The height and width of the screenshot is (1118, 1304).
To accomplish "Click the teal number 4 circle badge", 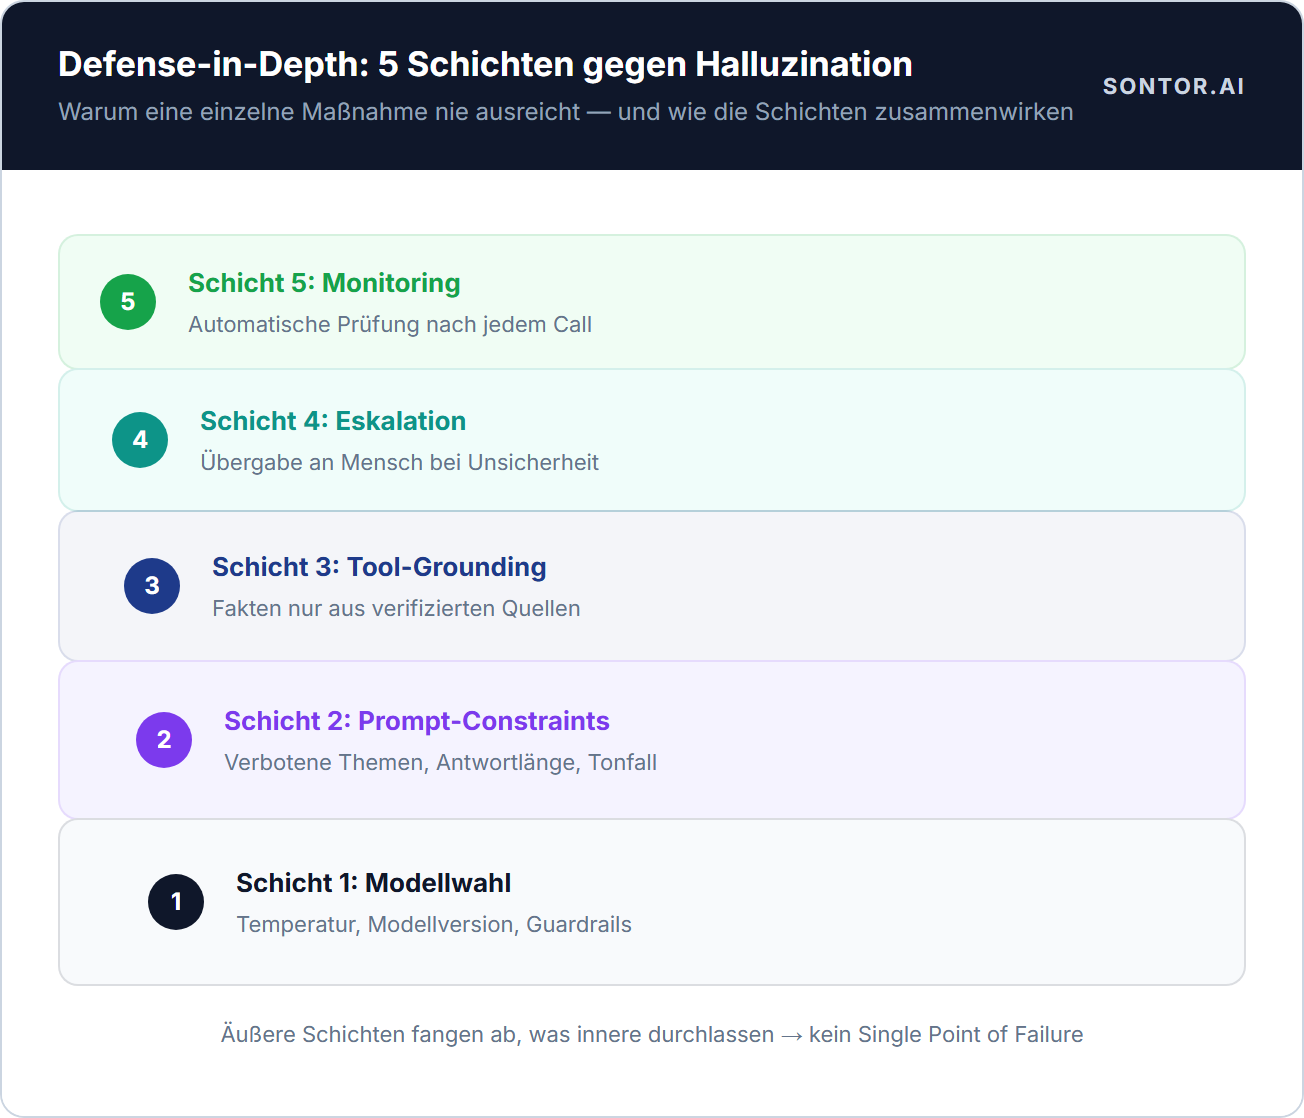I will coord(140,440).
